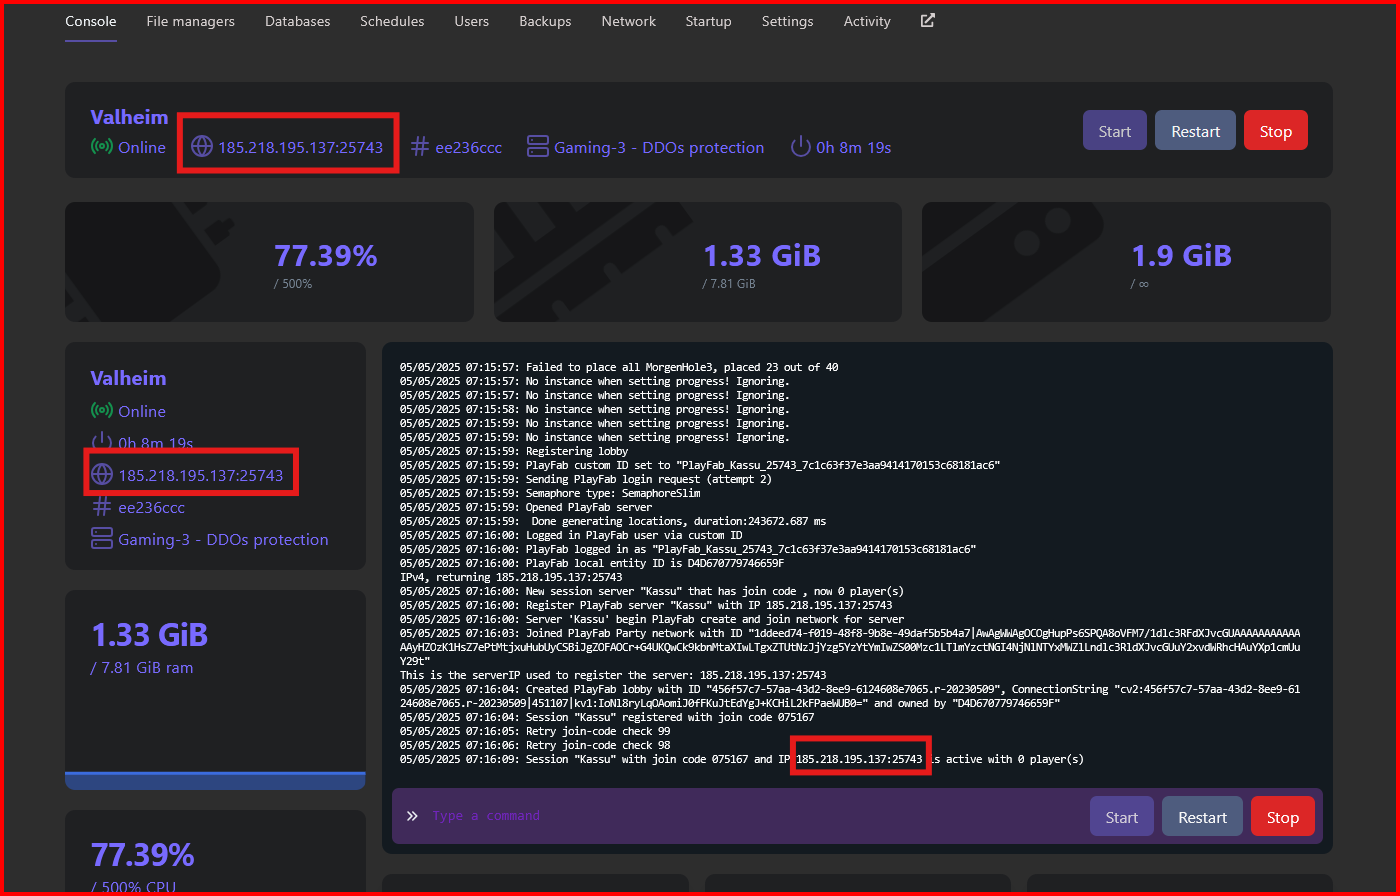The width and height of the screenshot is (1400, 896).
Task: Switch to File managers tab
Action: point(190,21)
